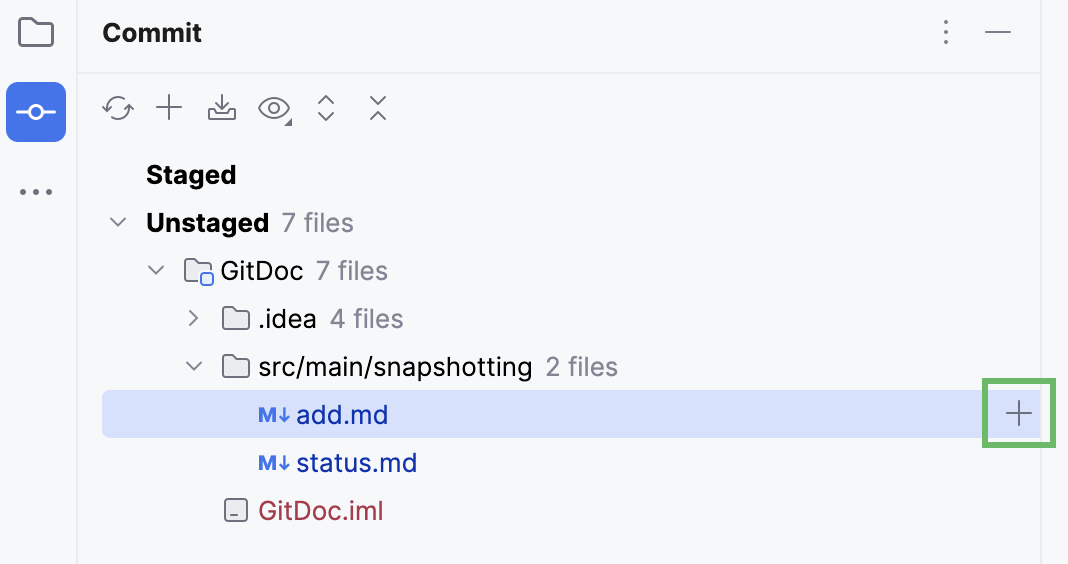Expand the .idea folder

[194, 319]
